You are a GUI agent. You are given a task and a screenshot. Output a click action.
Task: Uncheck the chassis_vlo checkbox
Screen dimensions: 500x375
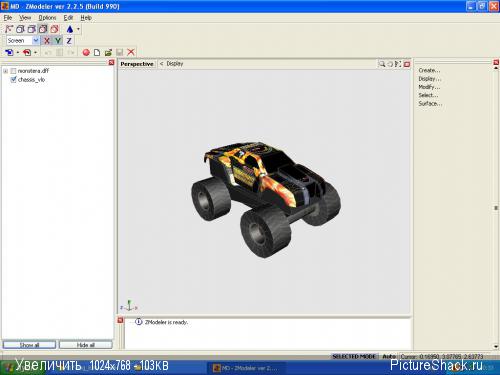pos(13,79)
